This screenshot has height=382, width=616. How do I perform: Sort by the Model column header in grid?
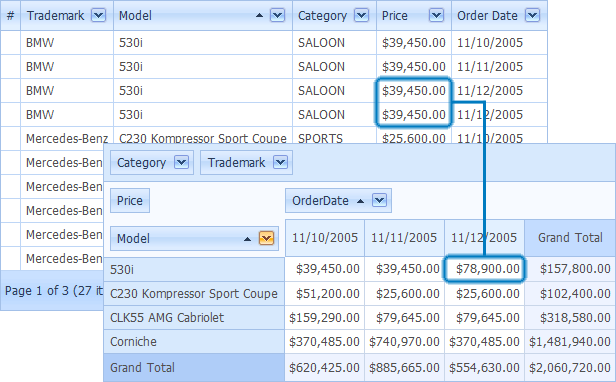[x=203, y=15]
